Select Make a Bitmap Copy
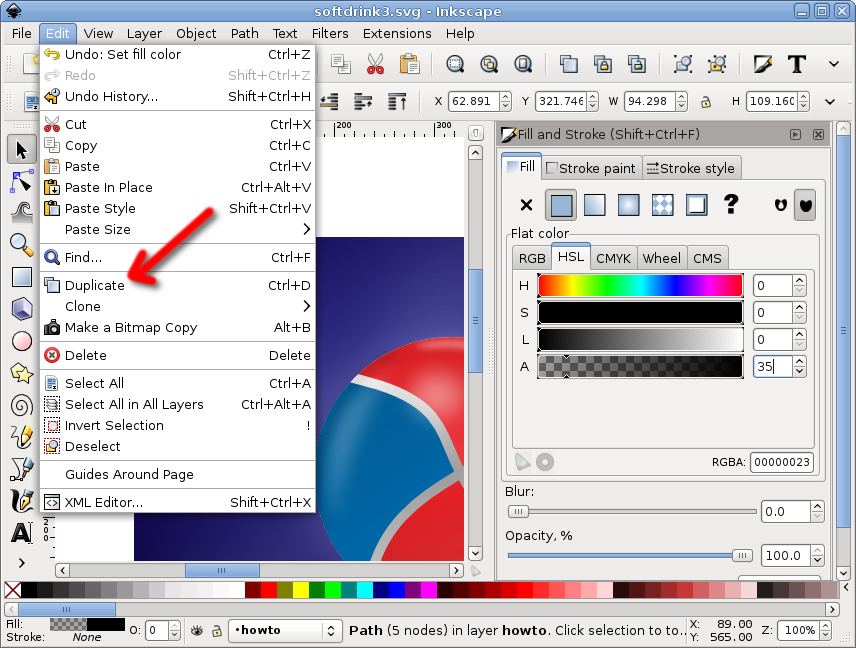This screenshot has height=648, width=856. point(178,328)
